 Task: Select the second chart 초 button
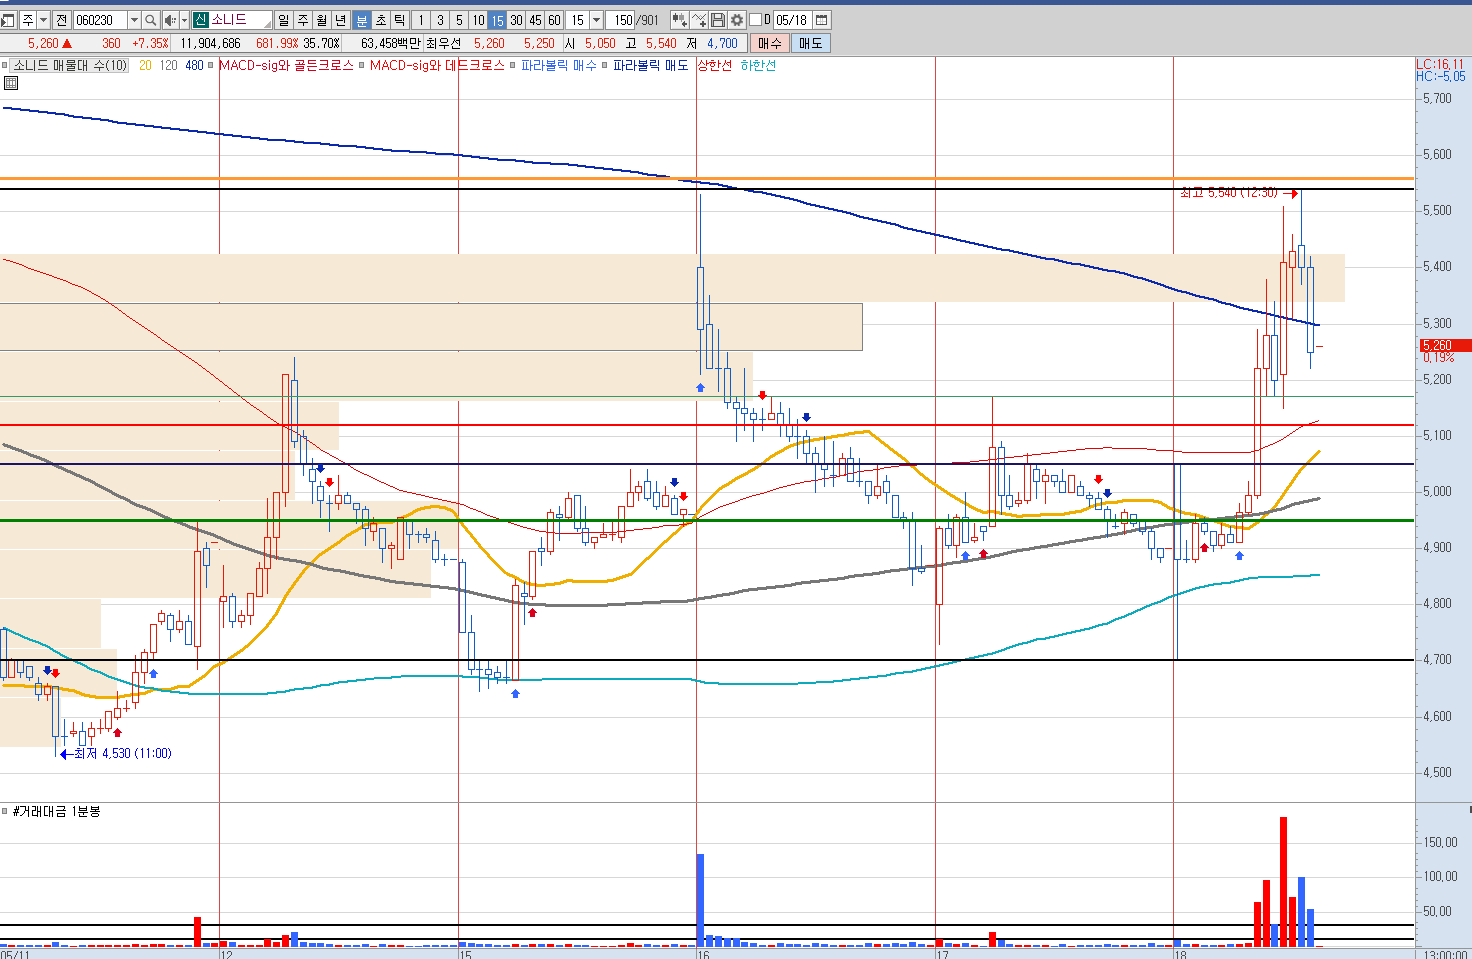(x=381, y=20)
